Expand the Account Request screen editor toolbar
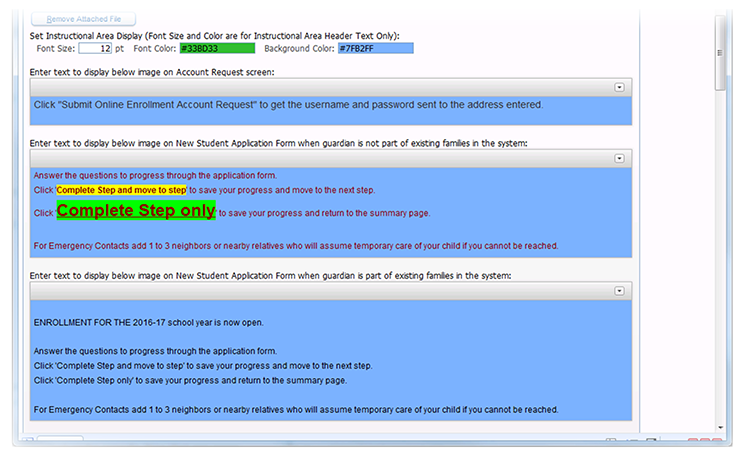Screen dimensions: 750x459 click(x=619, y=87)
